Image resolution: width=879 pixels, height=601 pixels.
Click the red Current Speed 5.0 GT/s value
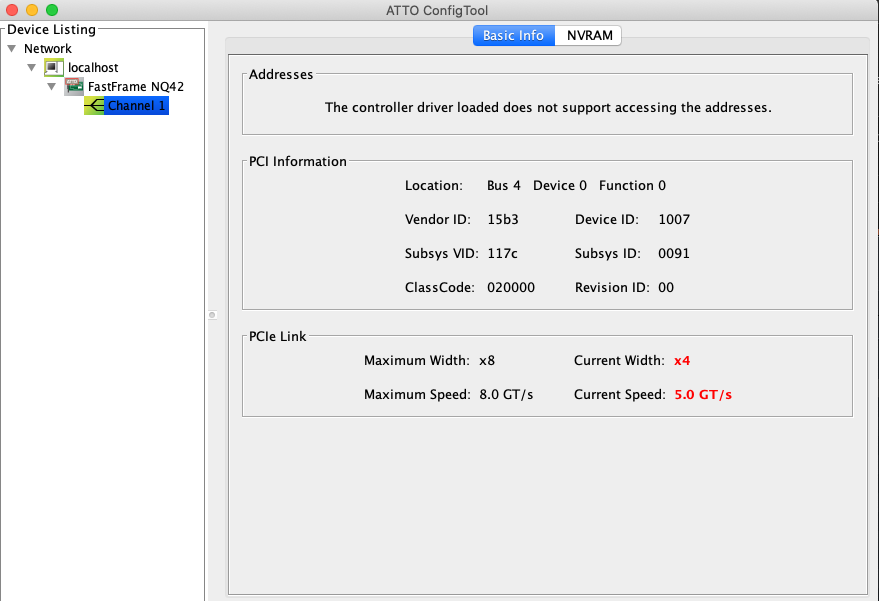[x=703, y=395]
